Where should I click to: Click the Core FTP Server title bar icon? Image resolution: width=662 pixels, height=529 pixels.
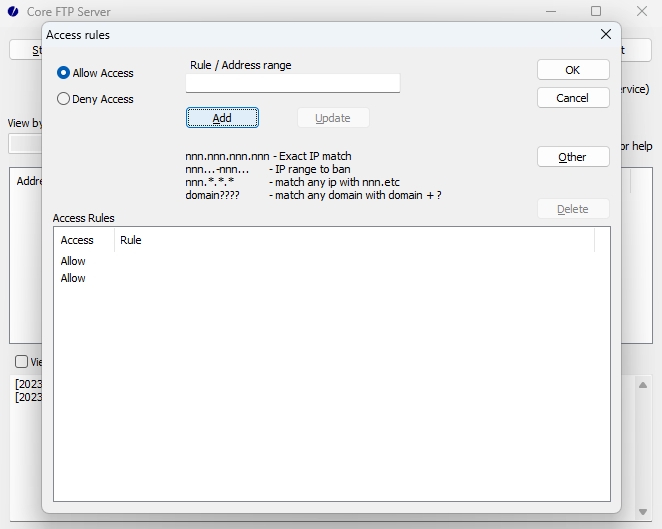click(12, 12)
